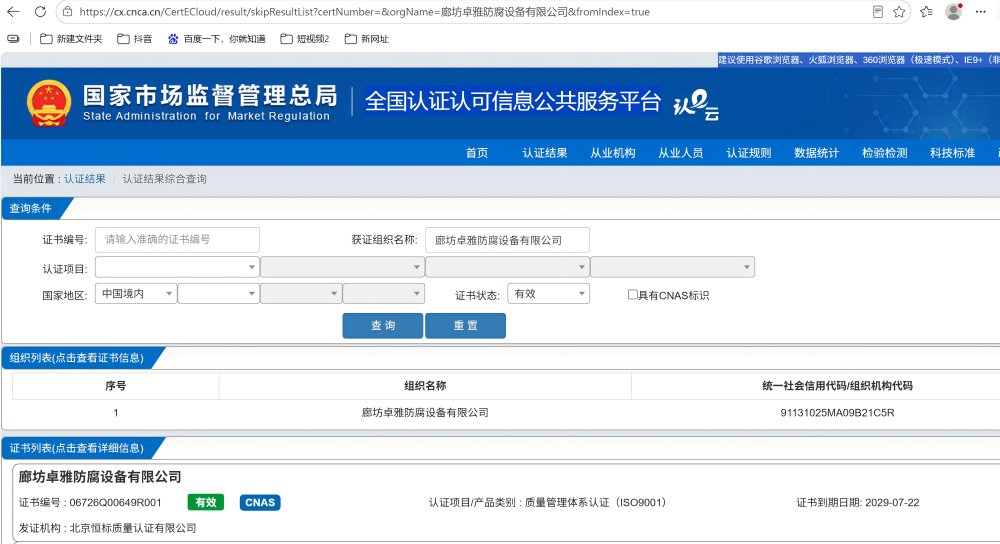
Task: Open the 抖音 bookmark folder
Action: click(135, 39)
